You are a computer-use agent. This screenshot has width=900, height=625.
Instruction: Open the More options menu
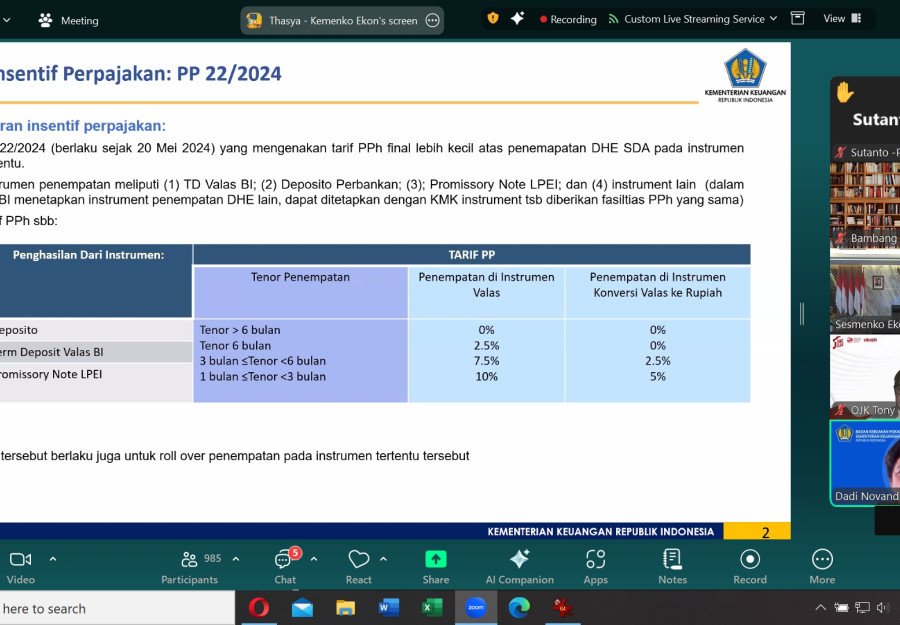coord(822,566)
